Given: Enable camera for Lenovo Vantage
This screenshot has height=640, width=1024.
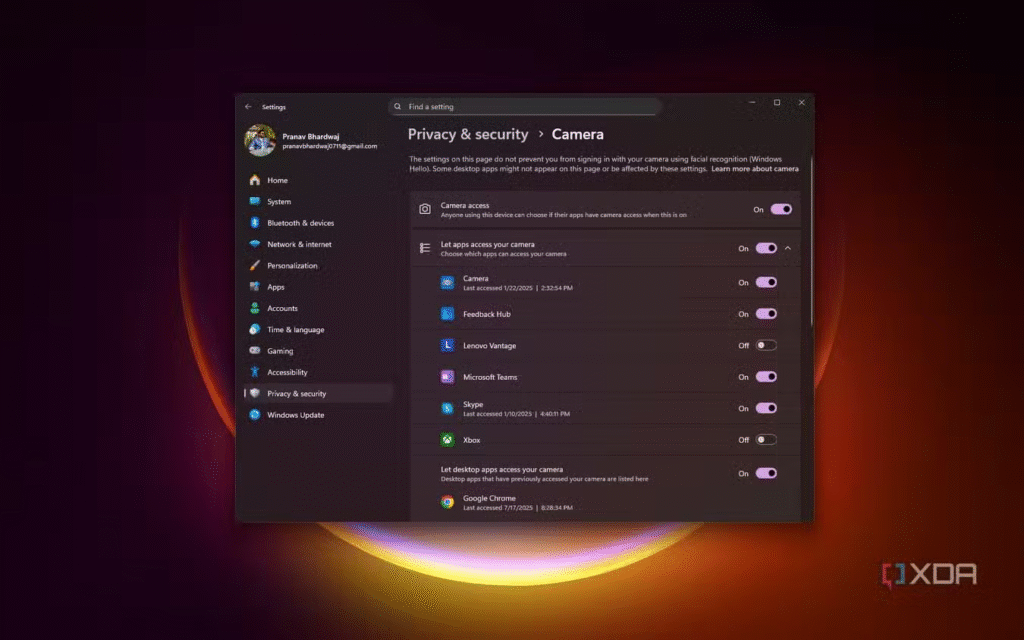Looking at the screenshot, I should coord(766,346).
